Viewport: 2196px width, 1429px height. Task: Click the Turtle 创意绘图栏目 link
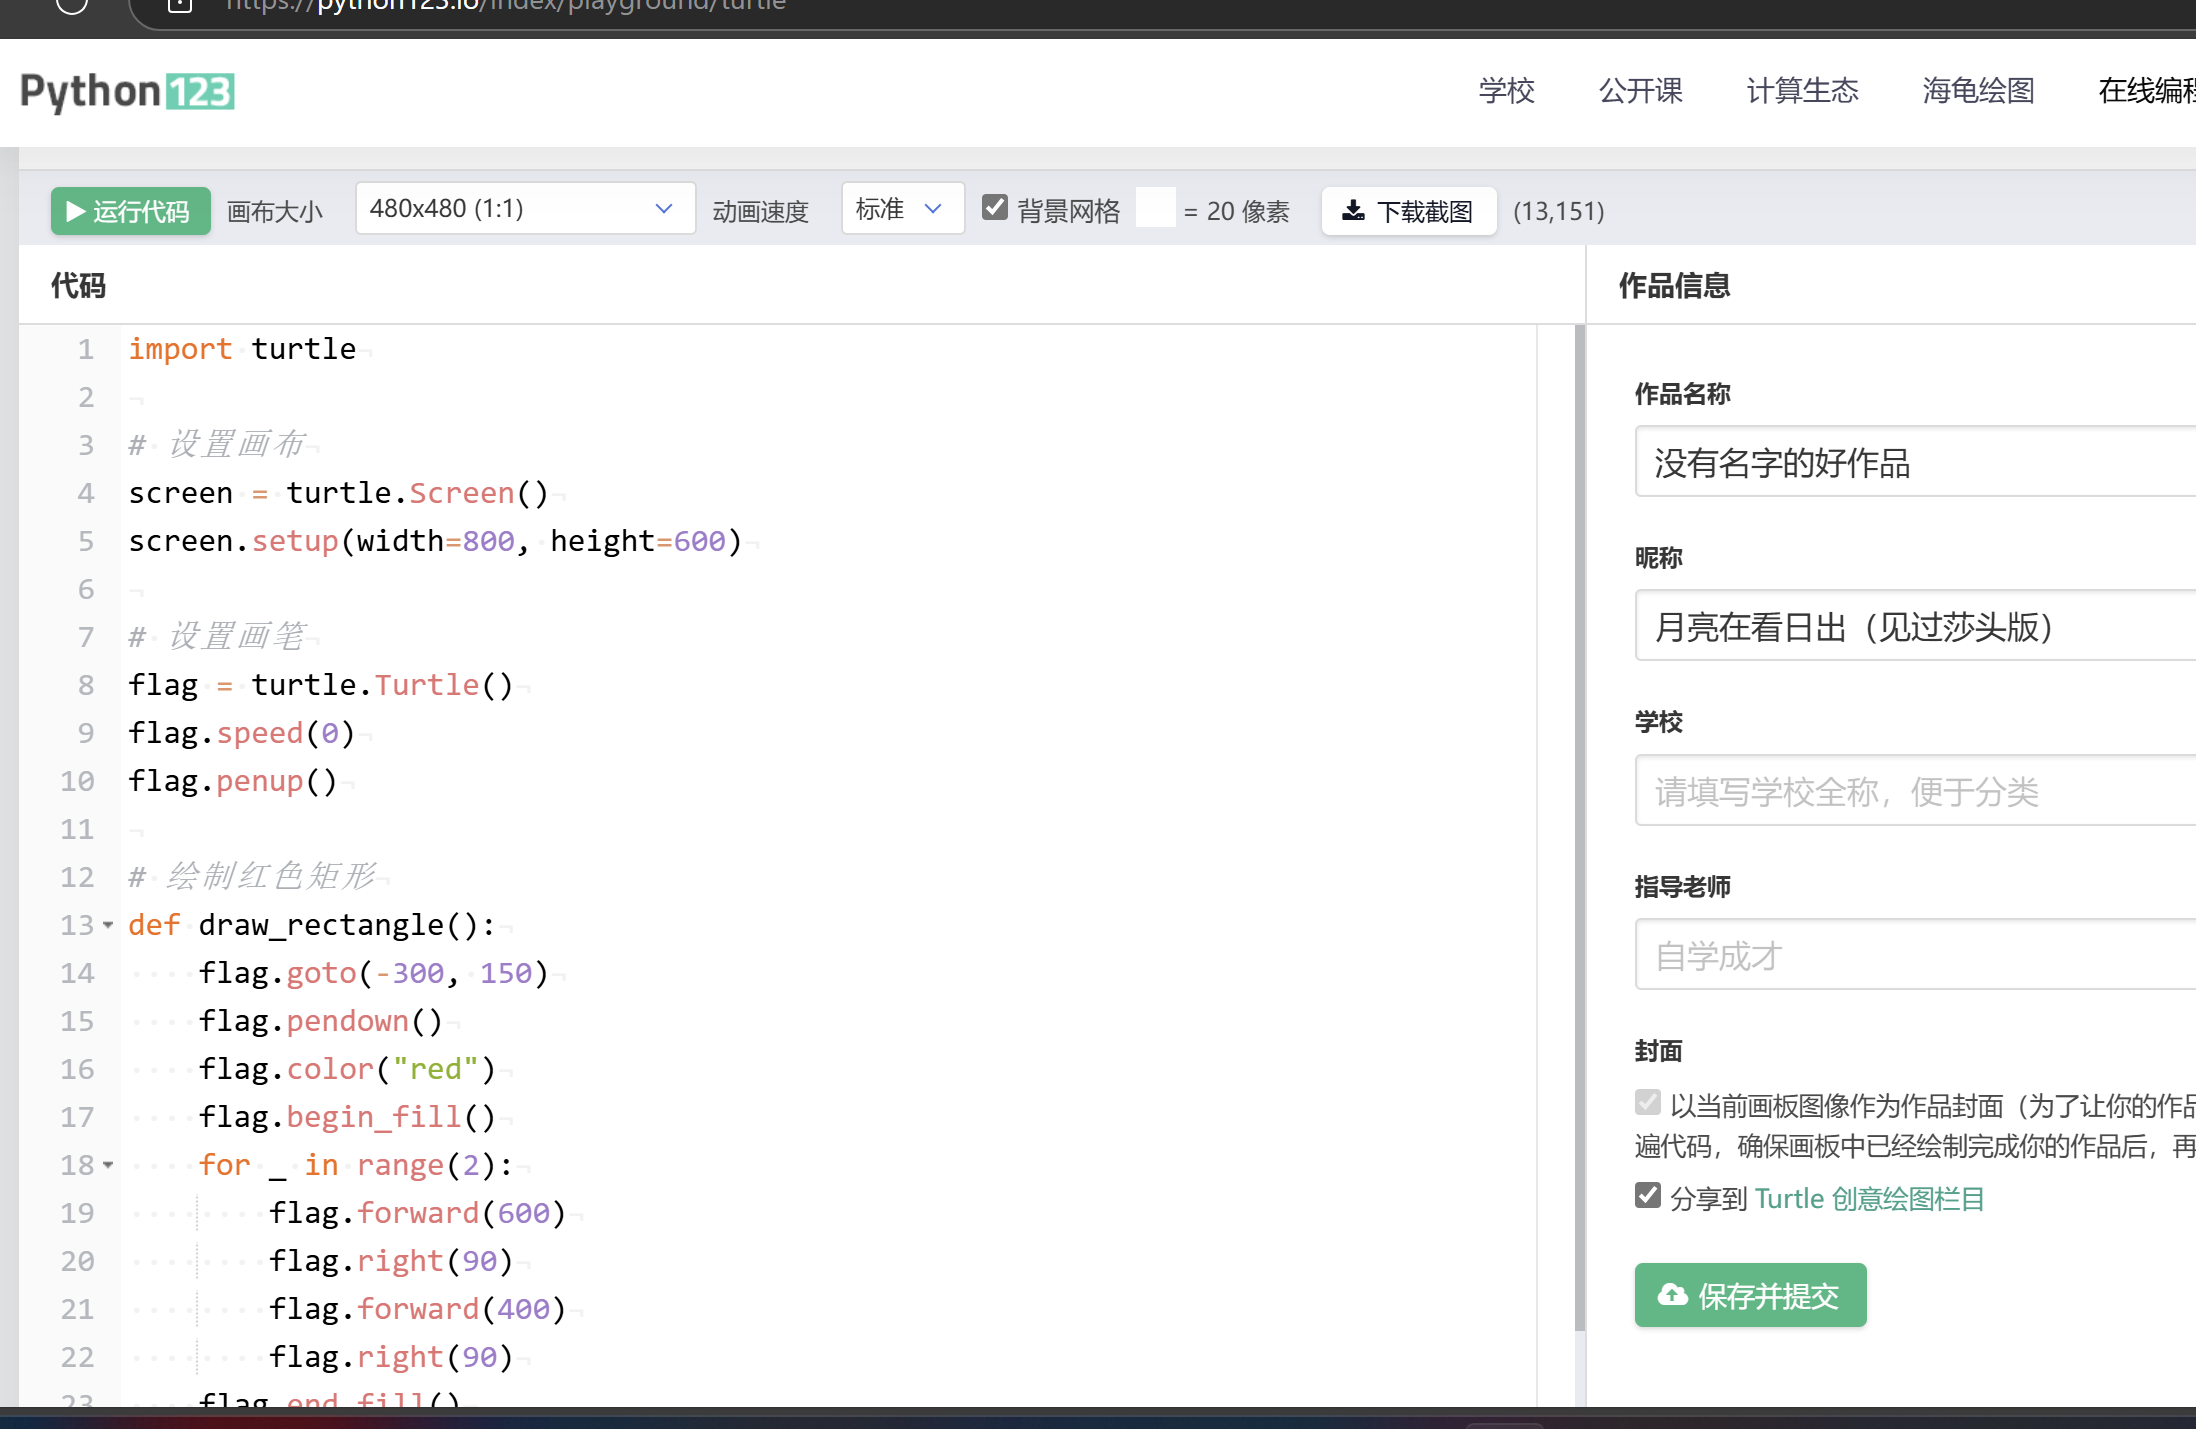(1869, 1199)
